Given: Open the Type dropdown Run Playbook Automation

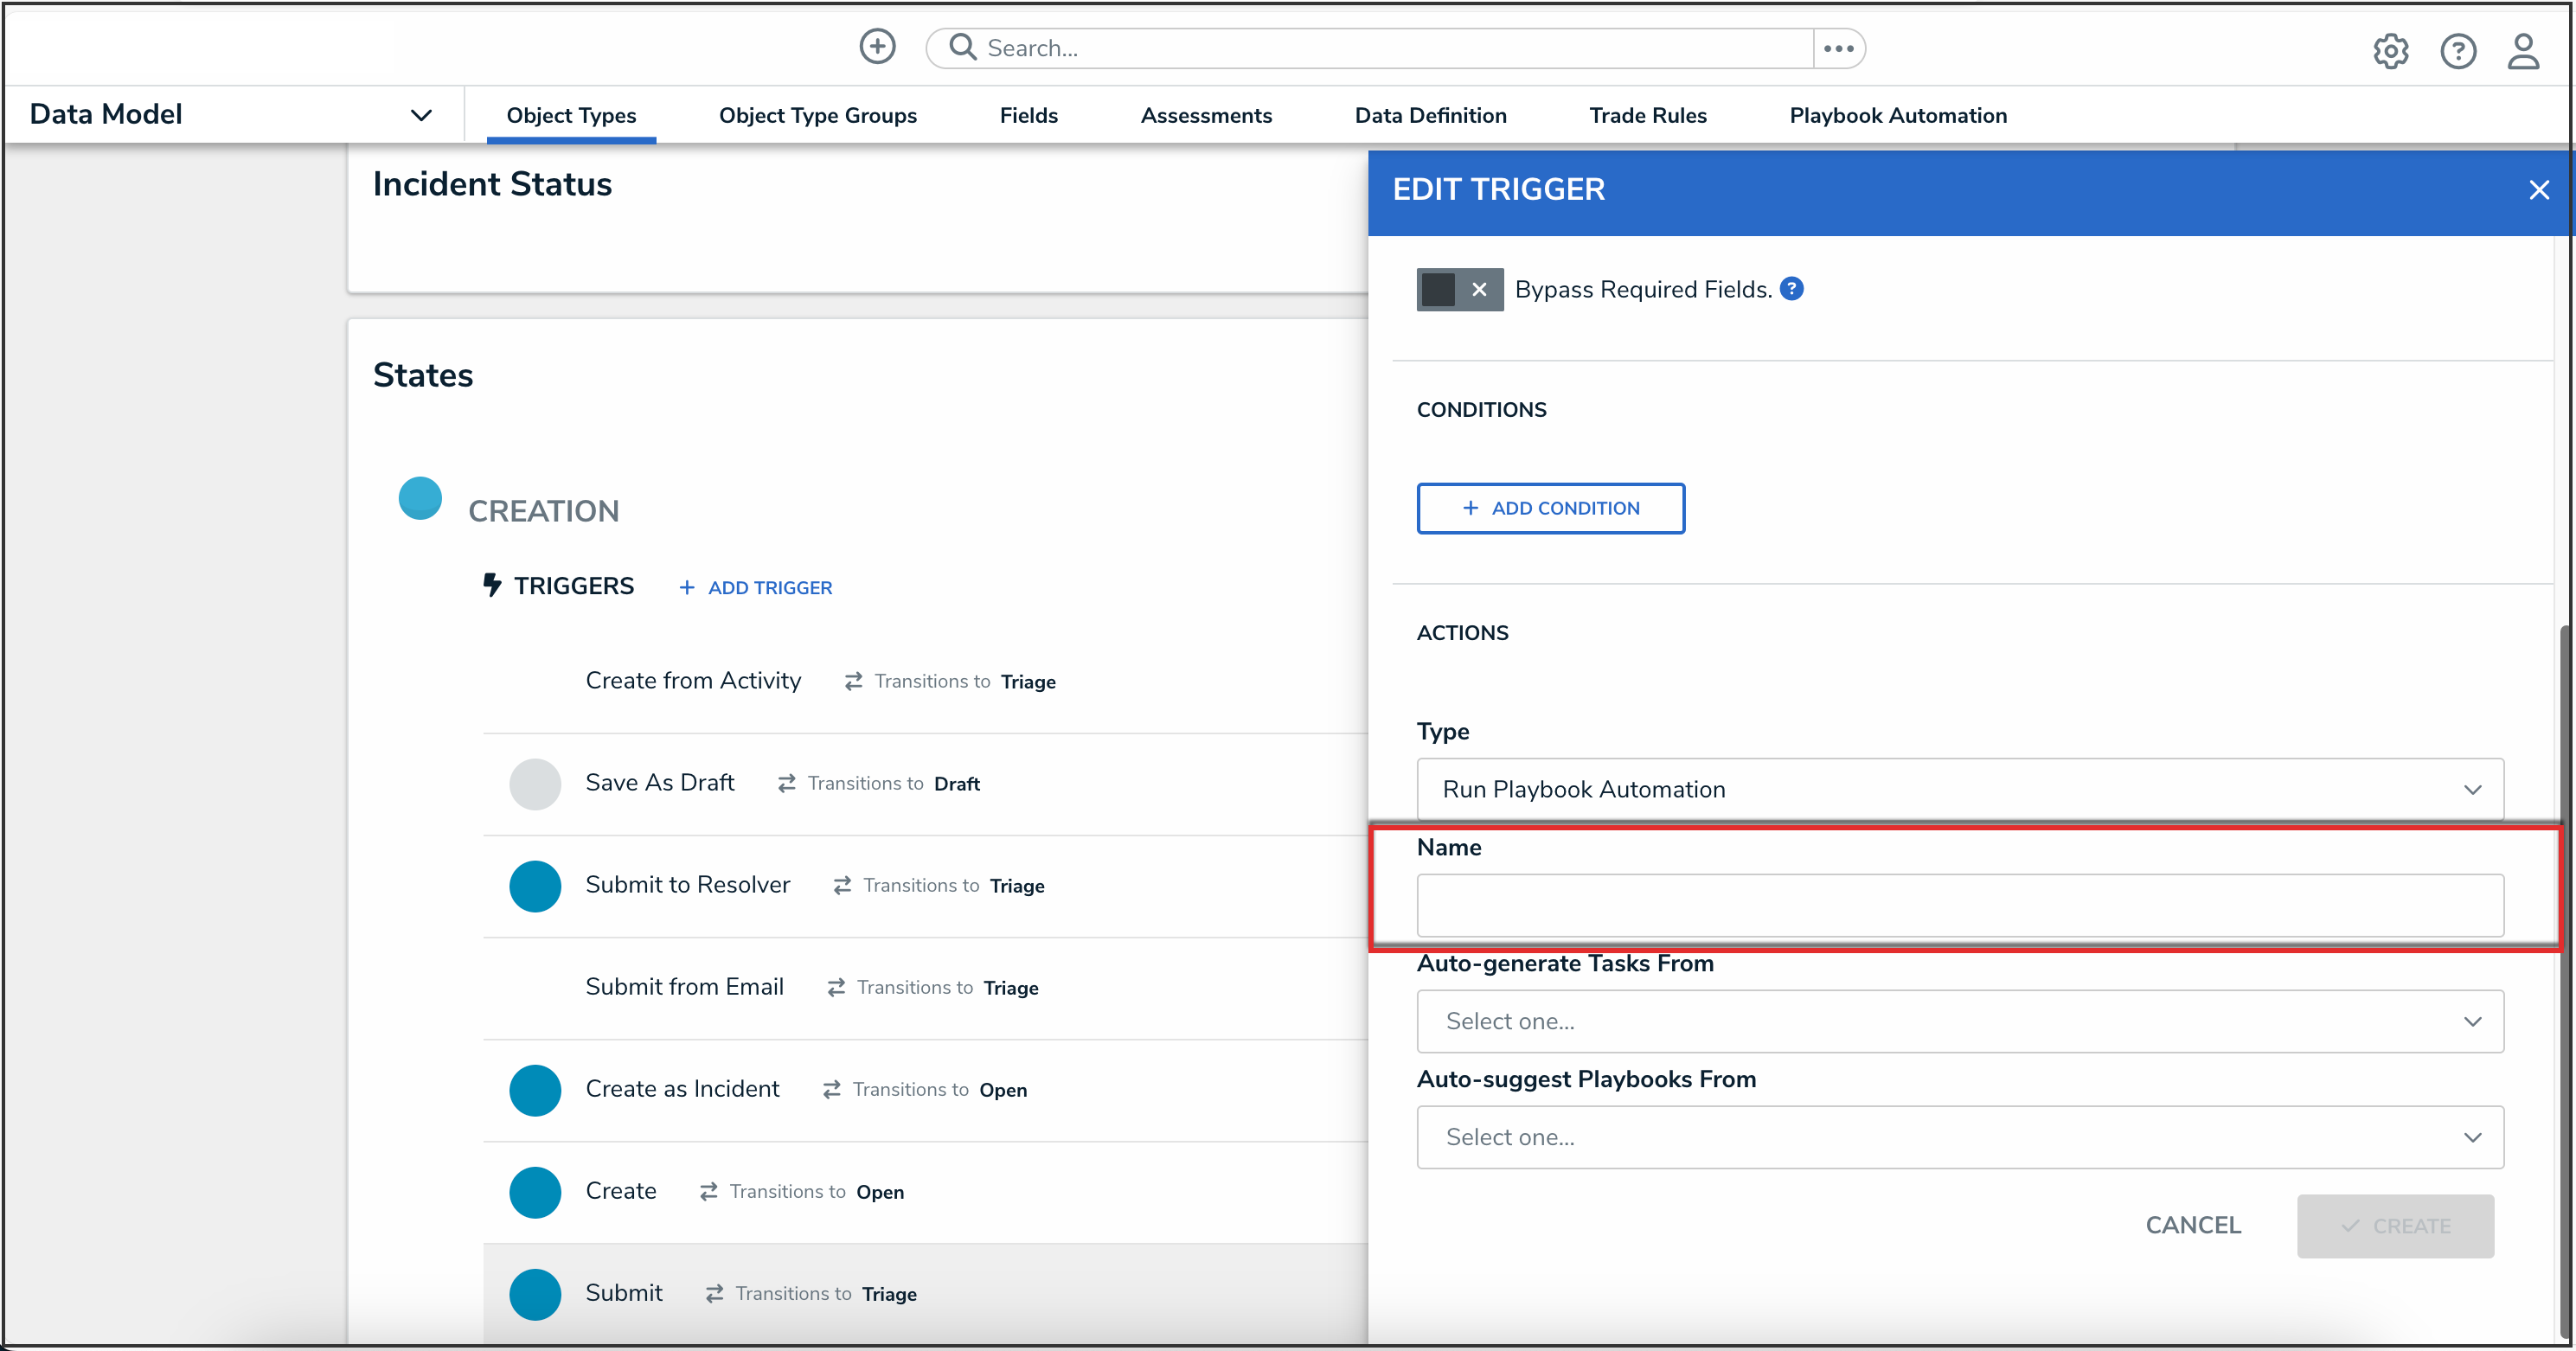Looking at the screenshot, I should (x=1959, y=790).
